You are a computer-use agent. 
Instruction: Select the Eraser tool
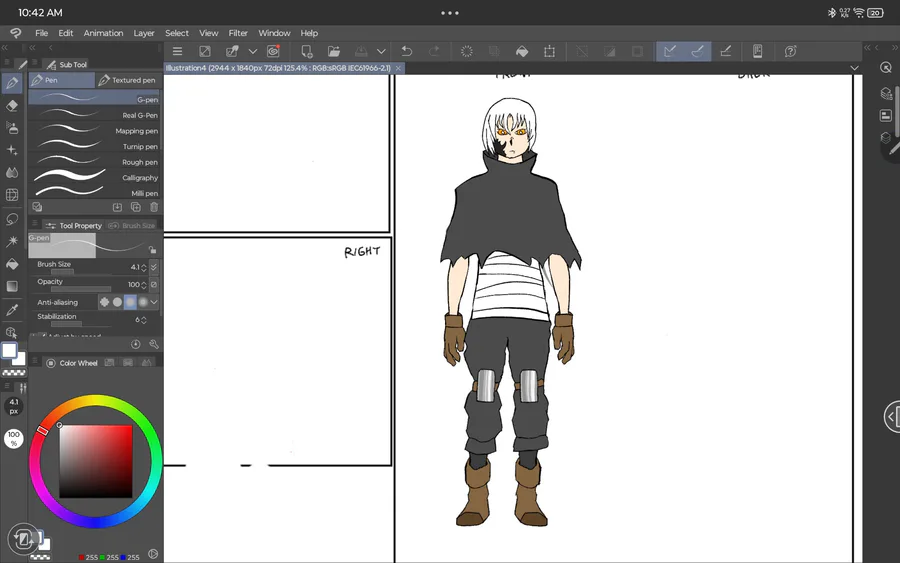click(x=12, y=106)
